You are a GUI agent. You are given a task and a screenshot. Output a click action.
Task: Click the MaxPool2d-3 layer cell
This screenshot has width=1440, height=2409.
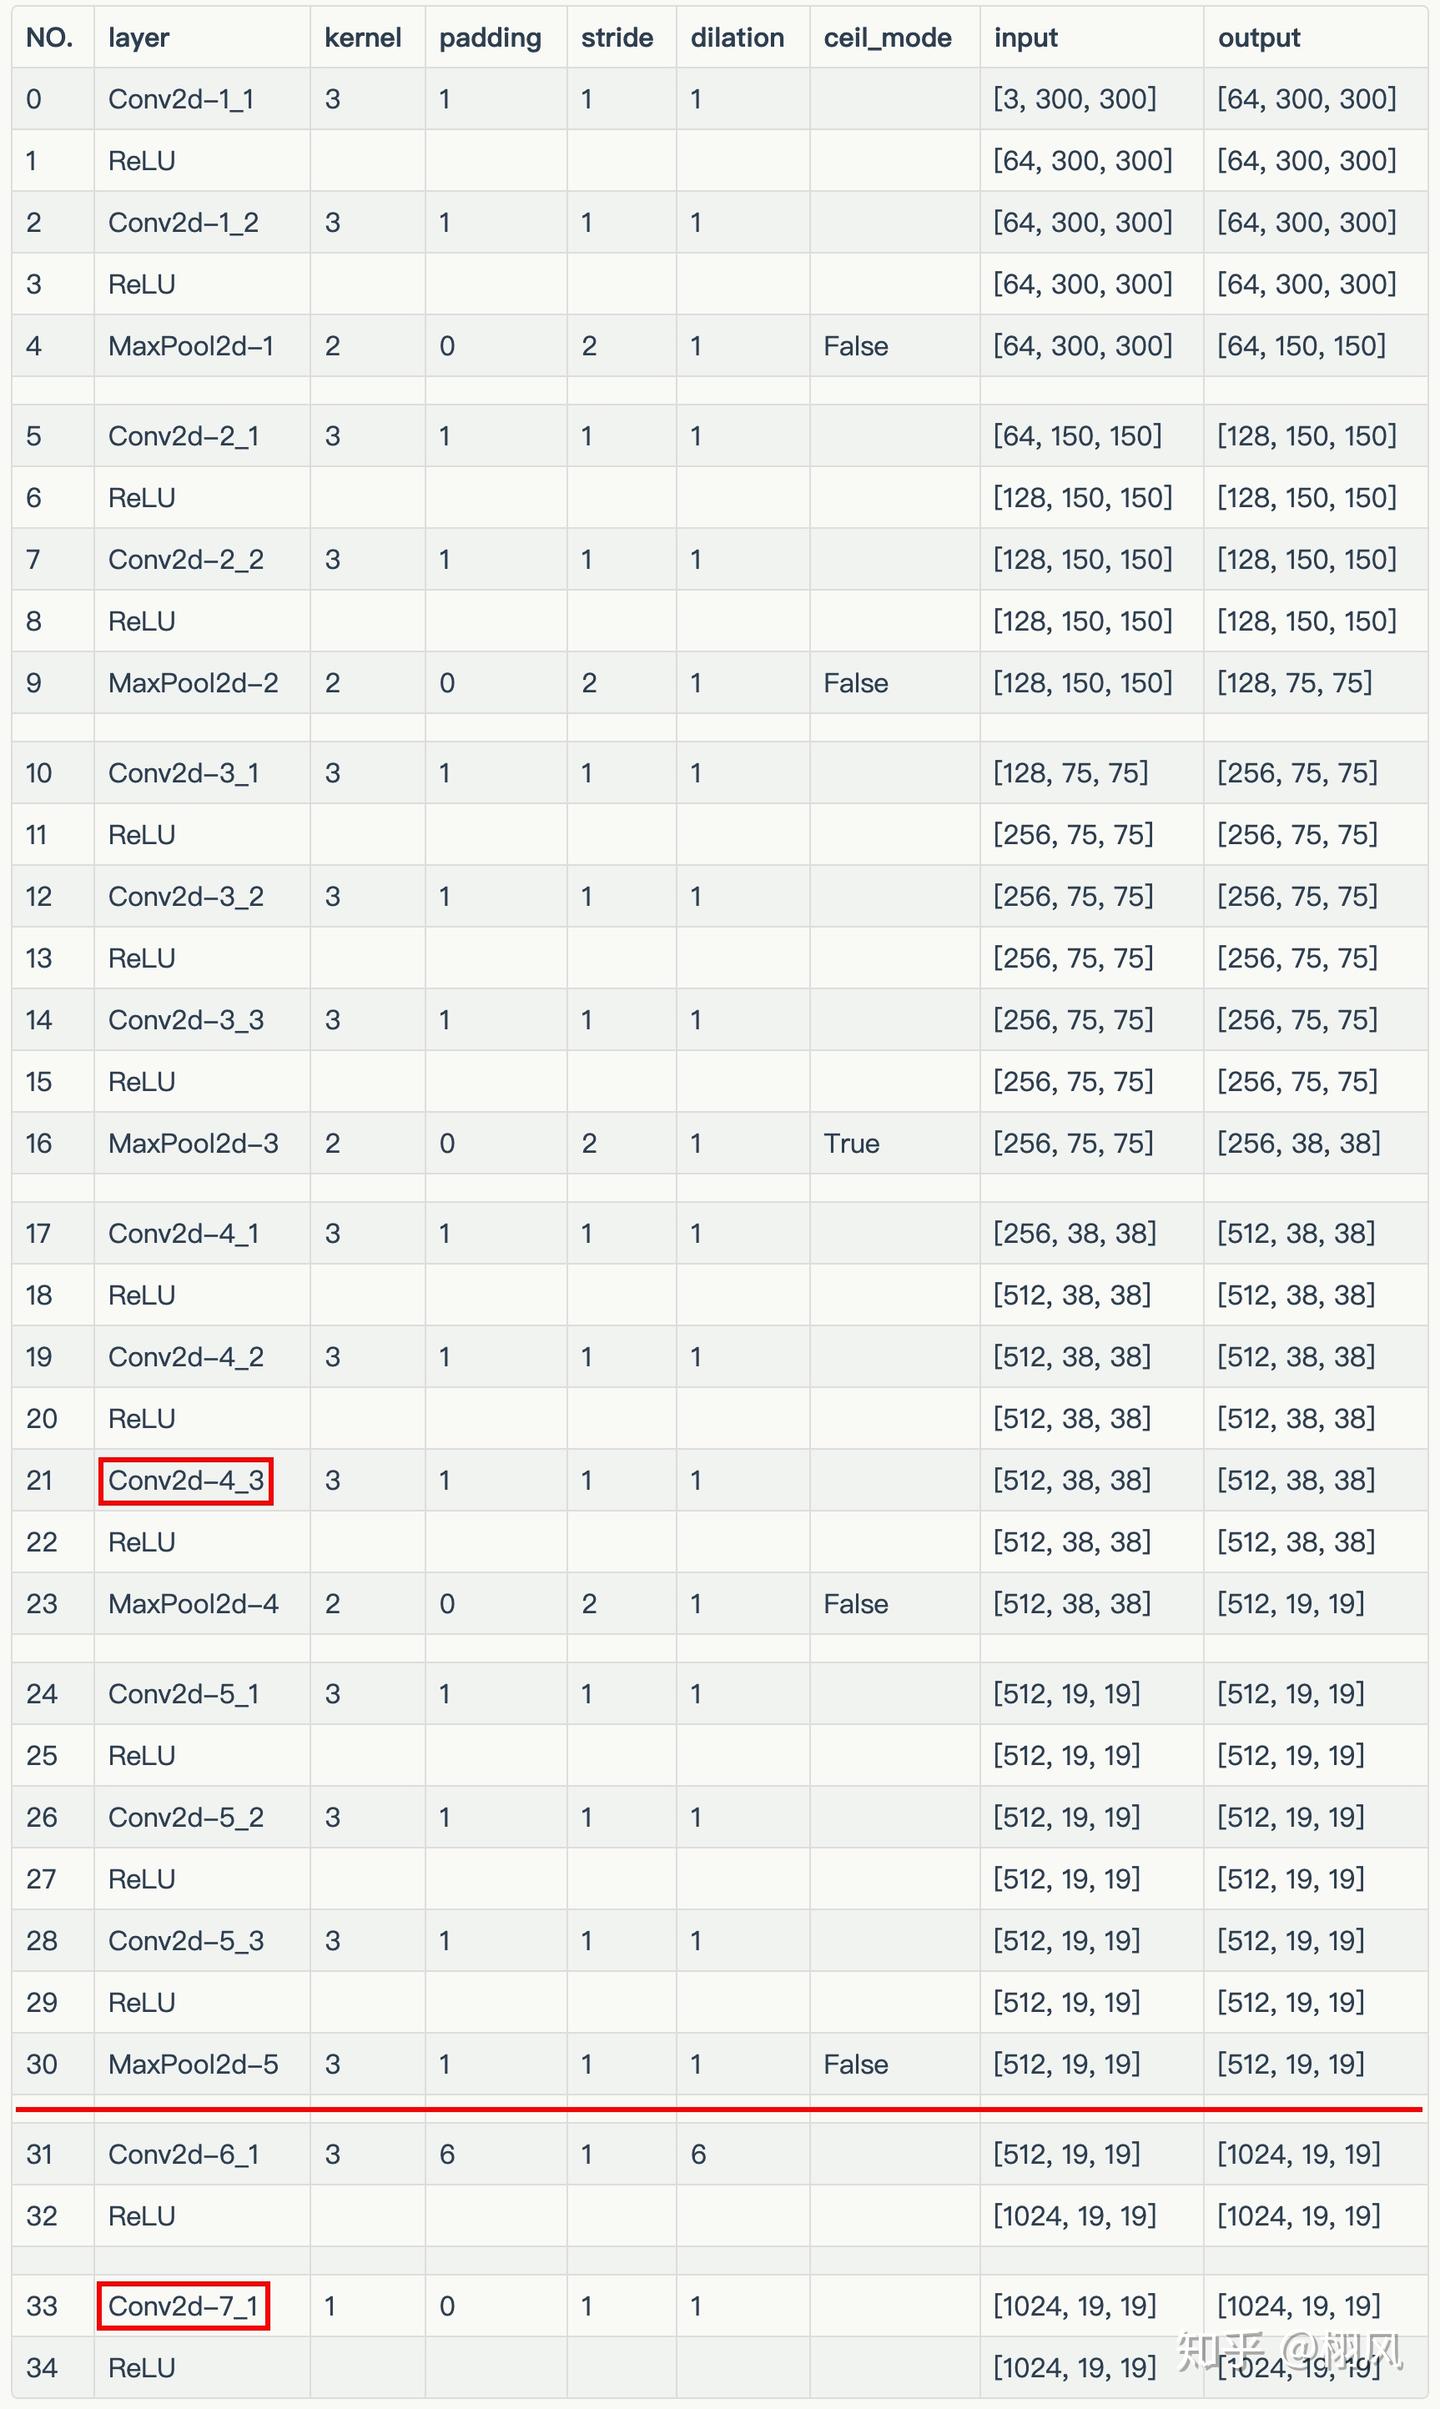pos(193,1143)
